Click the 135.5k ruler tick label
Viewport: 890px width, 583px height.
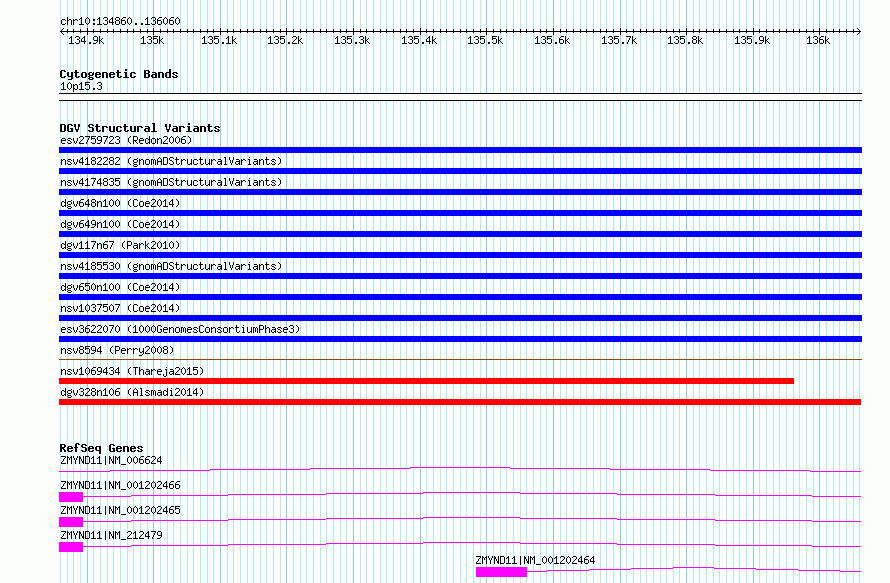tap(485, 40)
